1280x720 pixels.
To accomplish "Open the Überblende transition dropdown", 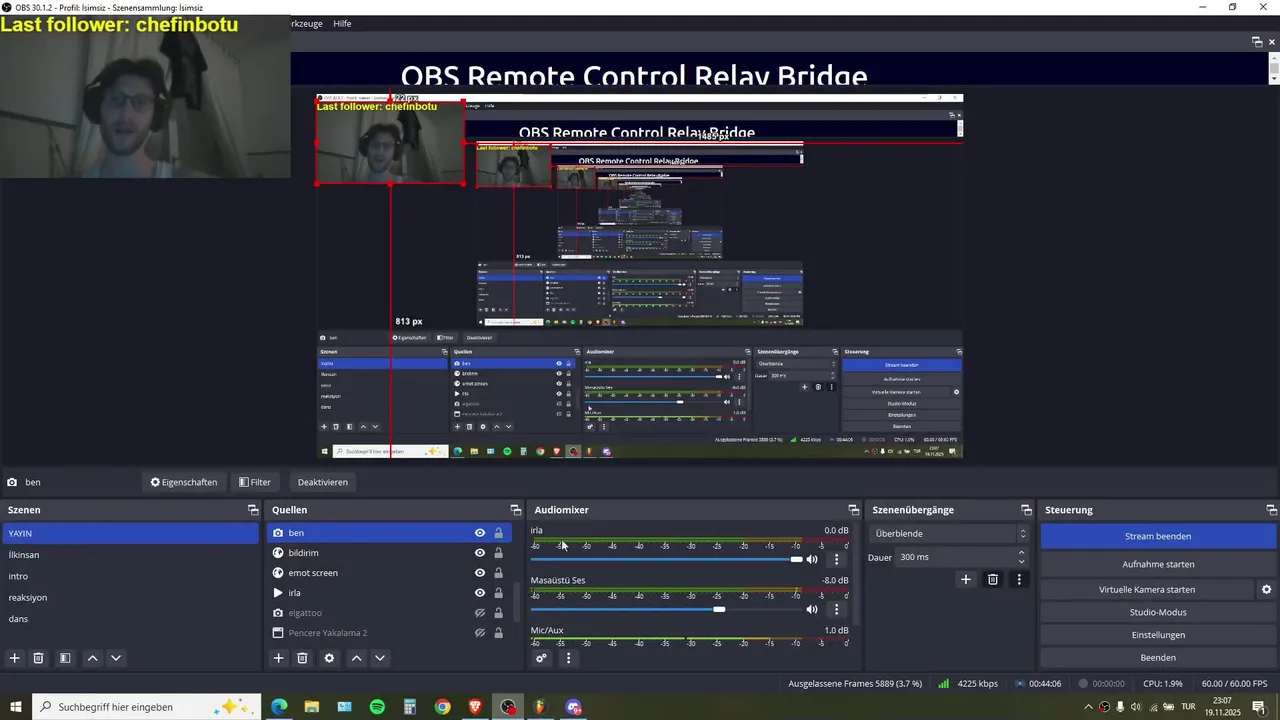I will tap(949, 534).
